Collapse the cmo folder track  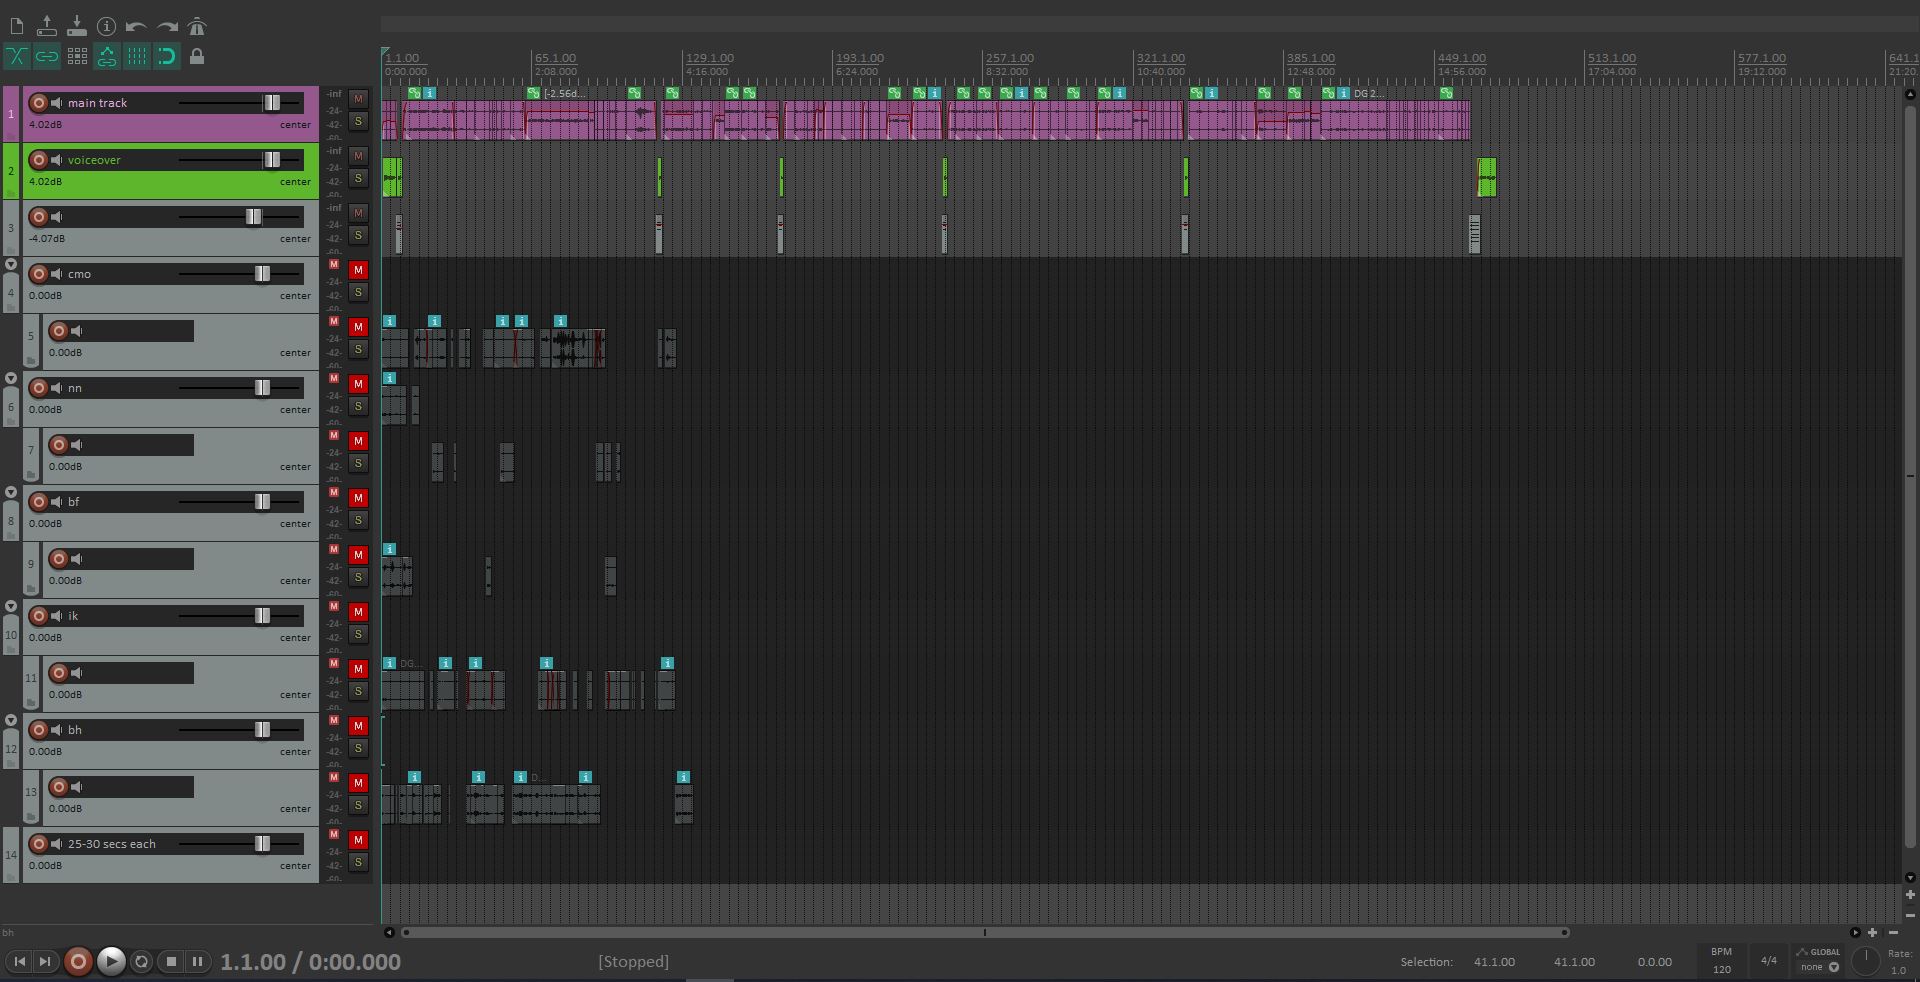[11, 265]
